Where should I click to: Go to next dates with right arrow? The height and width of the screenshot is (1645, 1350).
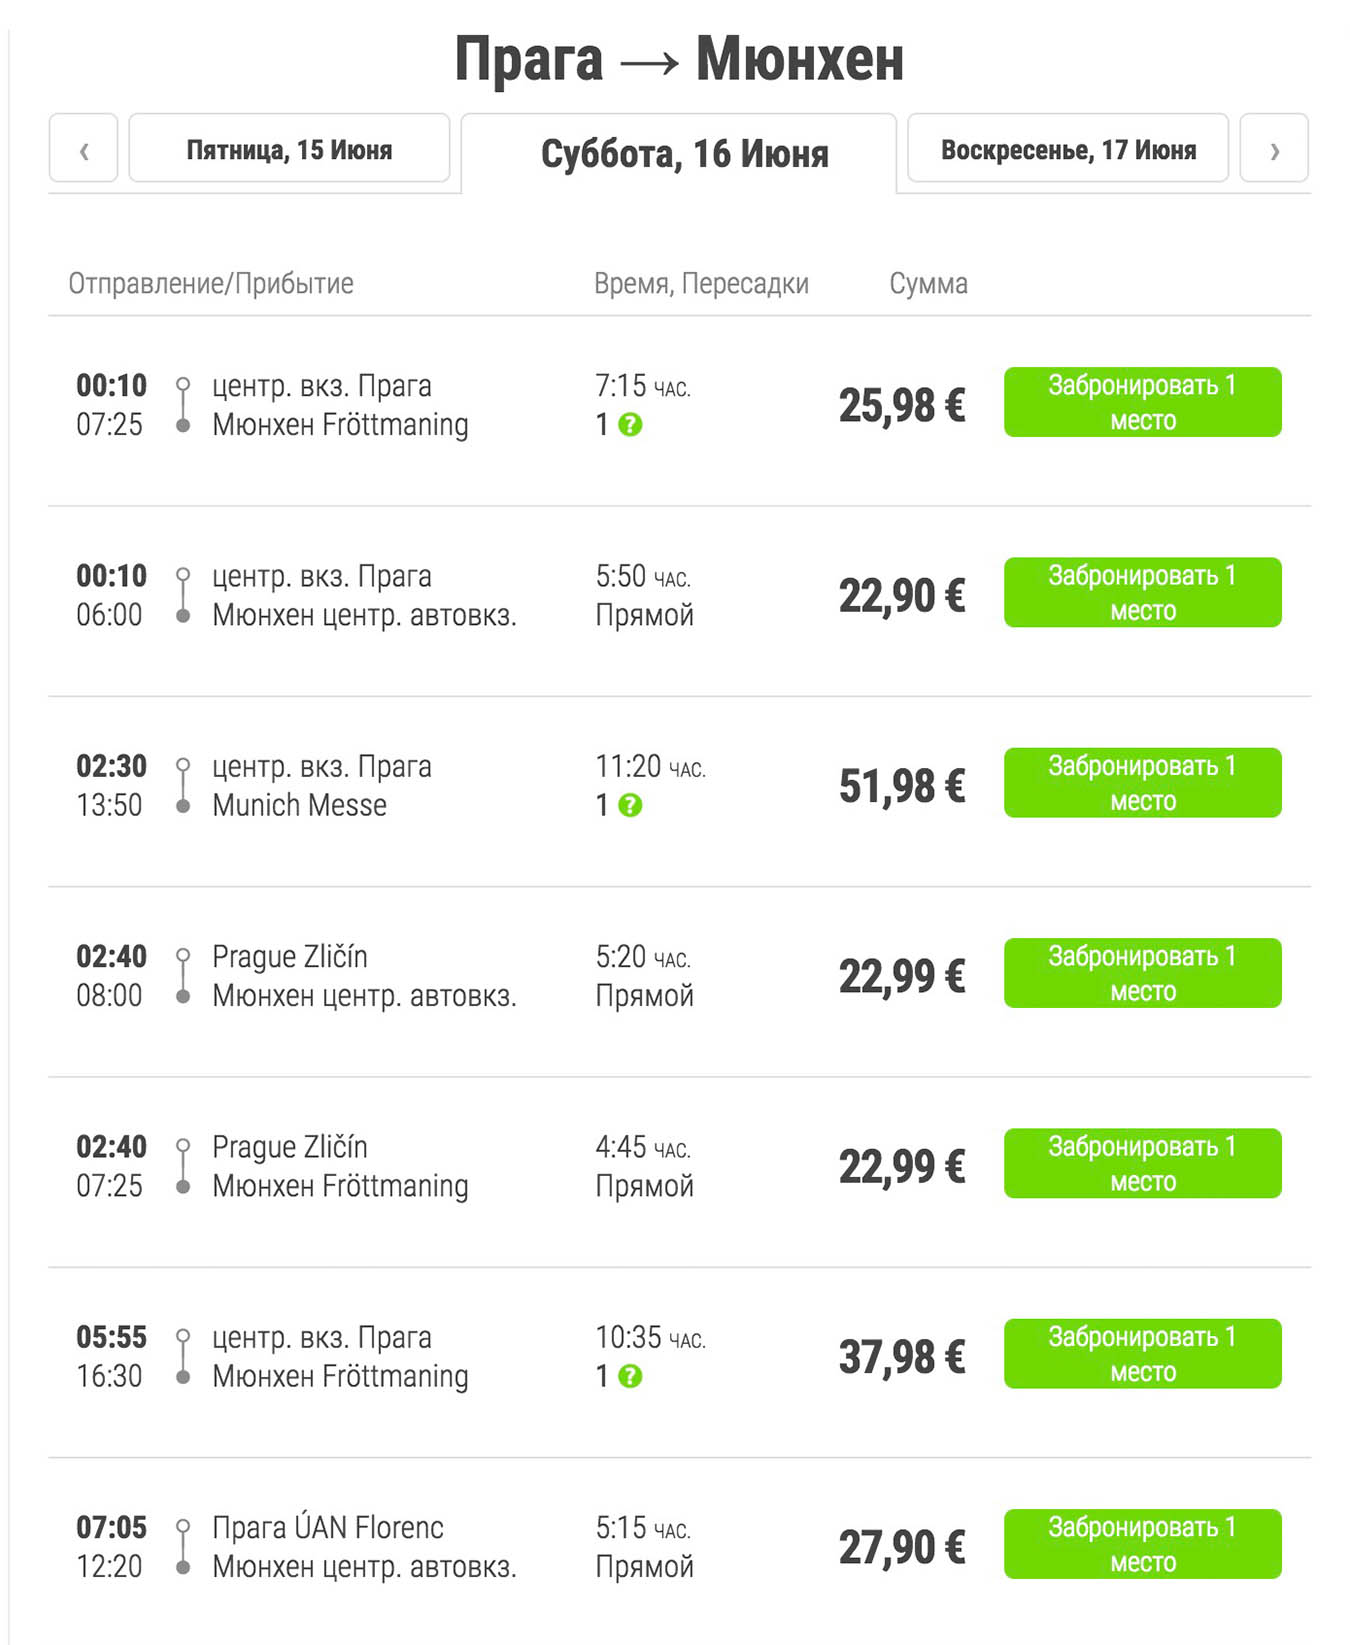[1274, 150]
